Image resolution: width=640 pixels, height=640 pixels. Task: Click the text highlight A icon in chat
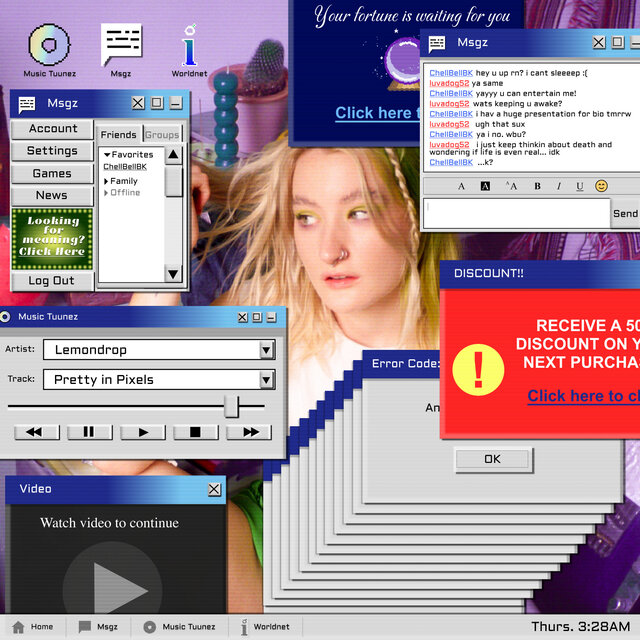[x=485, y=187]
